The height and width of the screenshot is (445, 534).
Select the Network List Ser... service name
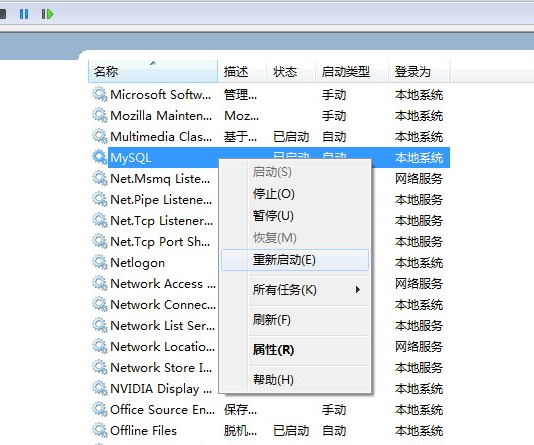tap(162, 325)
